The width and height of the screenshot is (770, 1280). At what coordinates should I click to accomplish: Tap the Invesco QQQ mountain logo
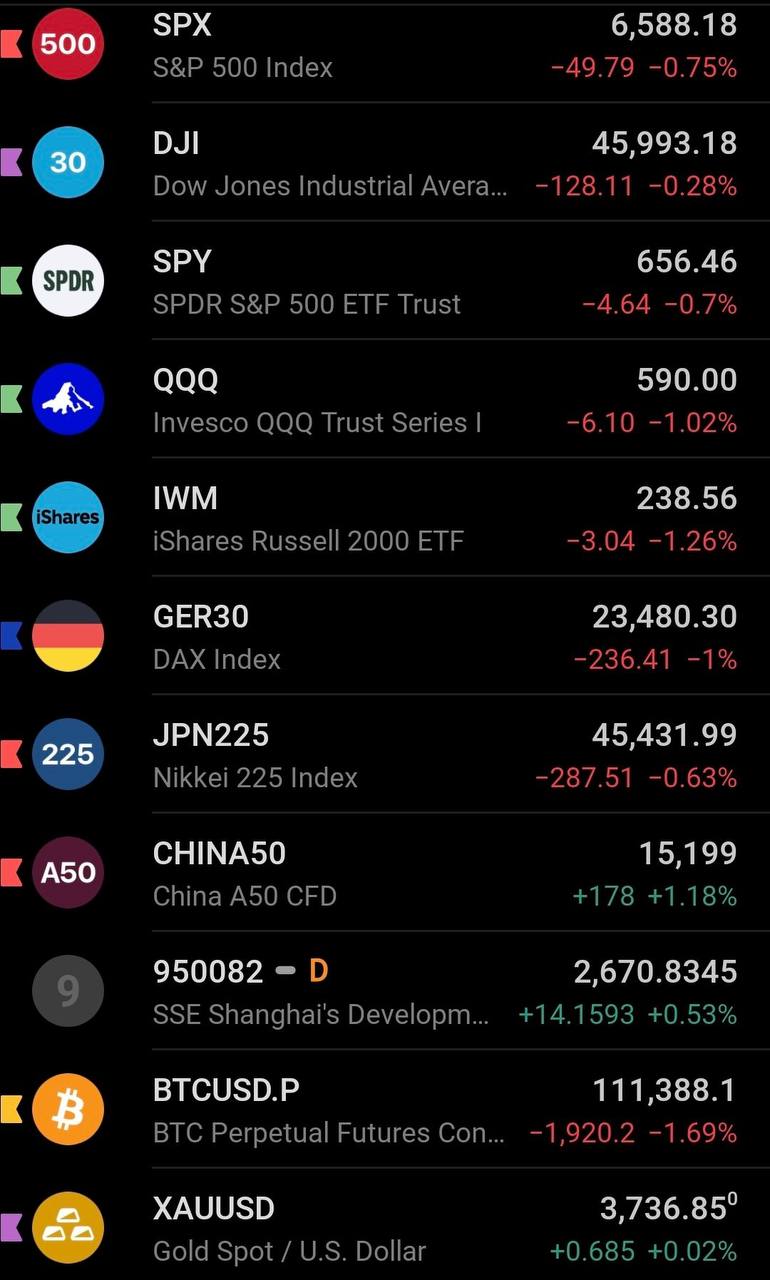tap(68, 399)
